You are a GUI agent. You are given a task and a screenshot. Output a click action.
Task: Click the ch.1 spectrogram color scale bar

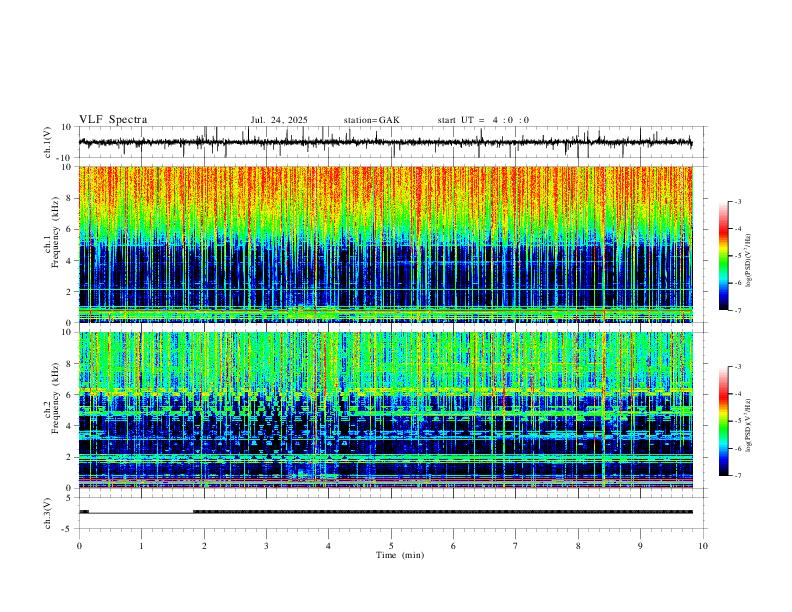coord(724,256)
